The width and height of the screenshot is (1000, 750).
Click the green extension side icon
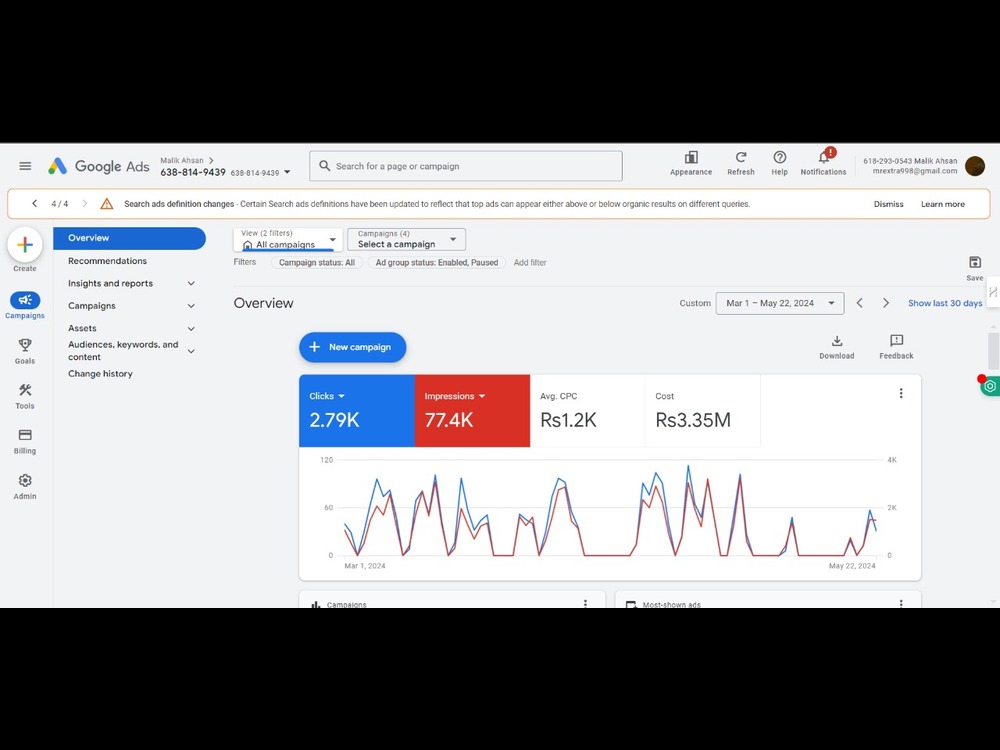pos(990,386)
